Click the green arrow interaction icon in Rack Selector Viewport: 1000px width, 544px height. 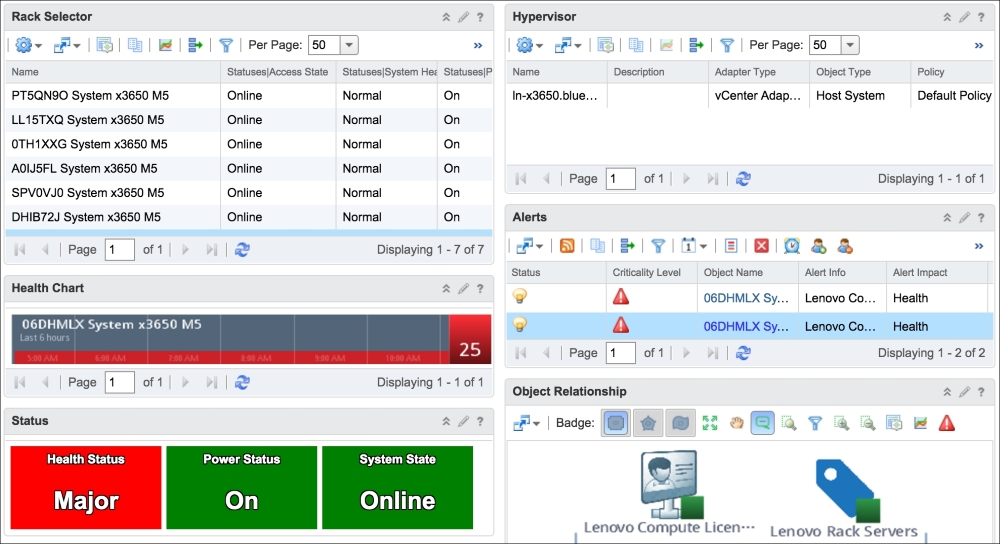point(195,45)
